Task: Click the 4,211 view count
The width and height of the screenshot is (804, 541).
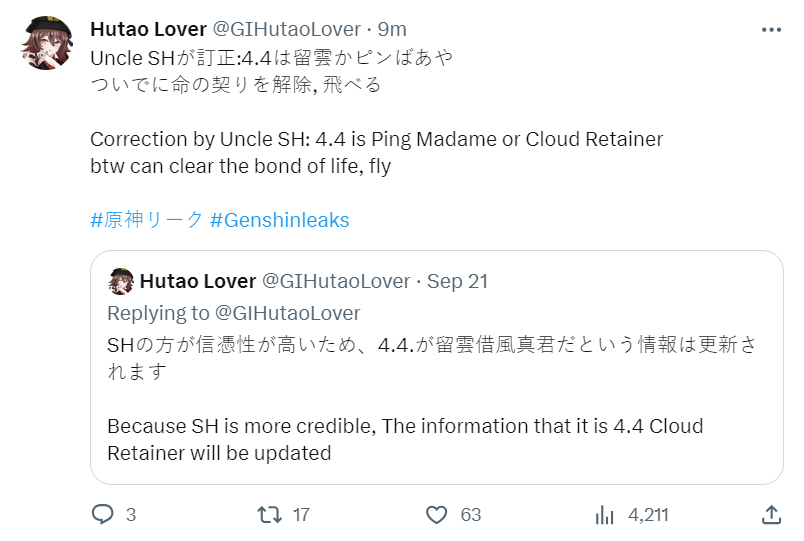Action: click(648, 515)
